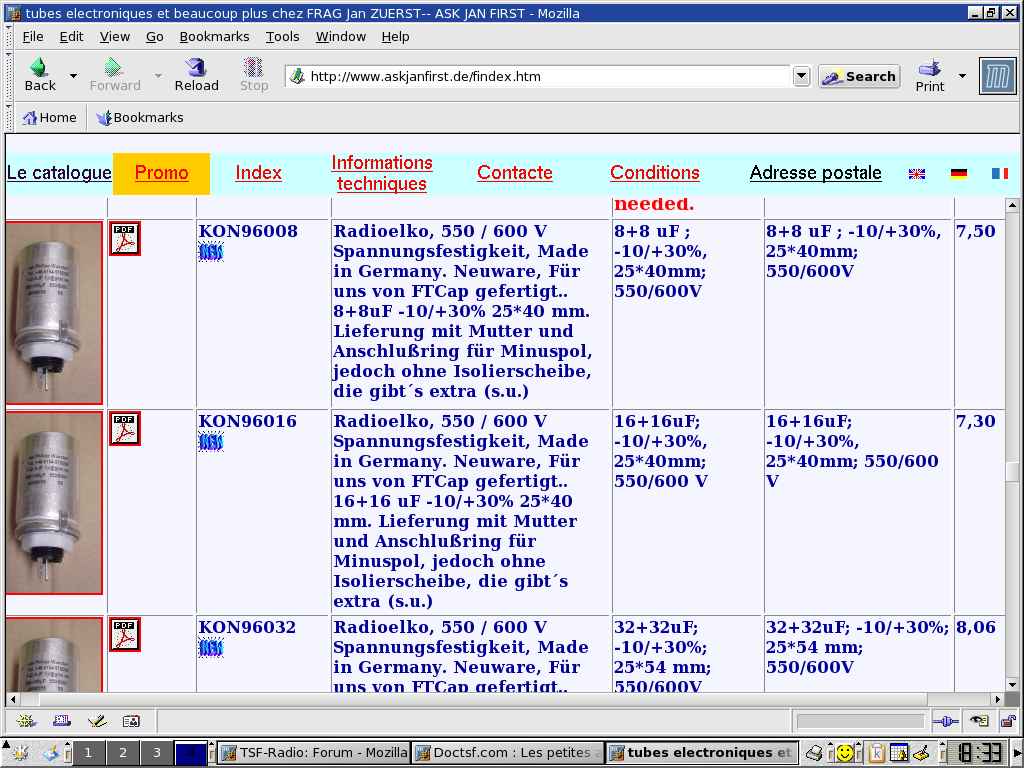1024x768 pixels.
Task: Switch to Doctsf.com window in the taskbar
Action: tap(507, 752)
